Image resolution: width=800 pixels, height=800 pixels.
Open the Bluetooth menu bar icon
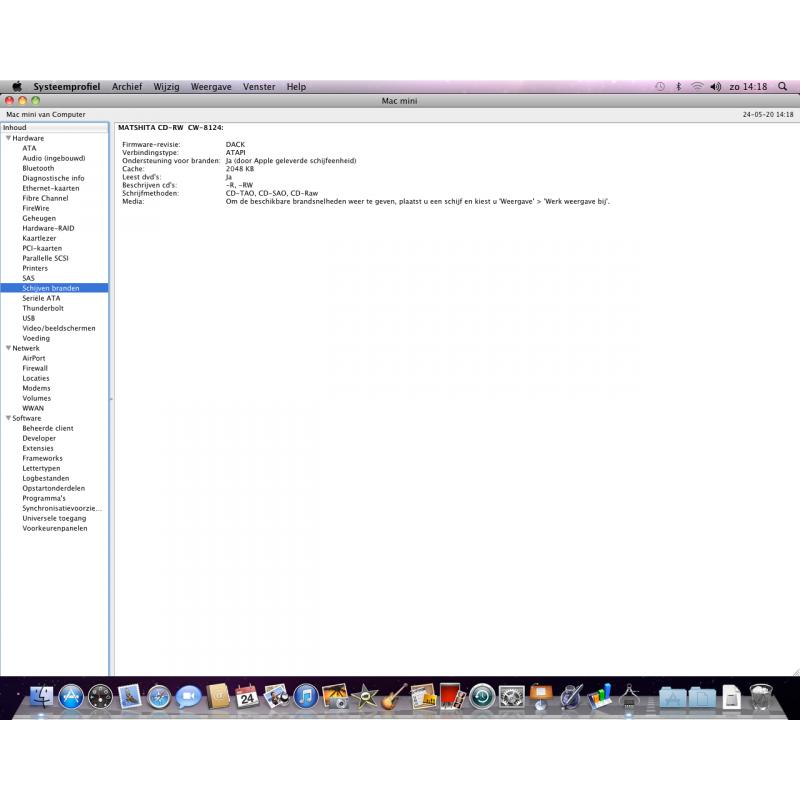678,86
